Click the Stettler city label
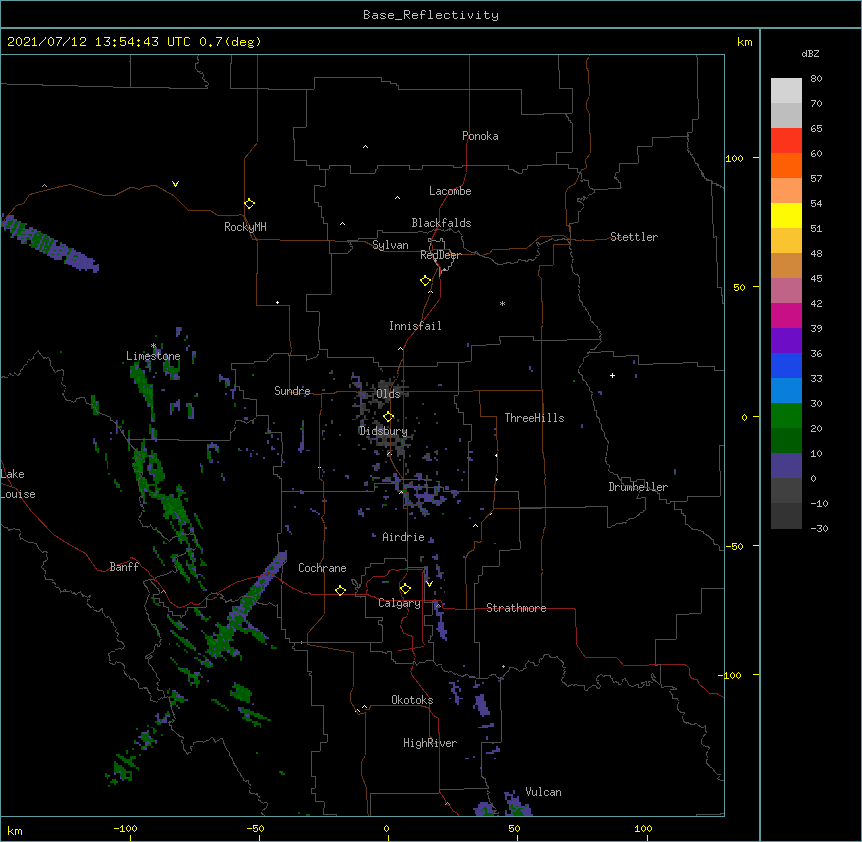862x842 pixels. pos(634,237)
